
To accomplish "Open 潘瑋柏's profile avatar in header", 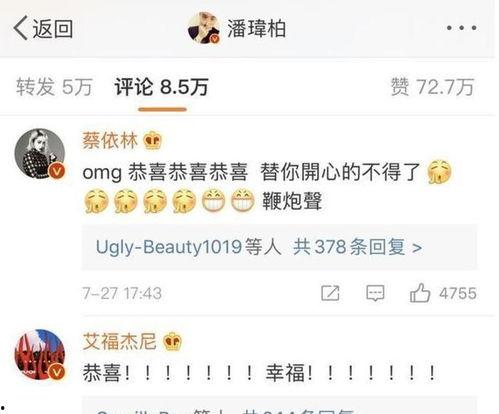I will (204, 28).
